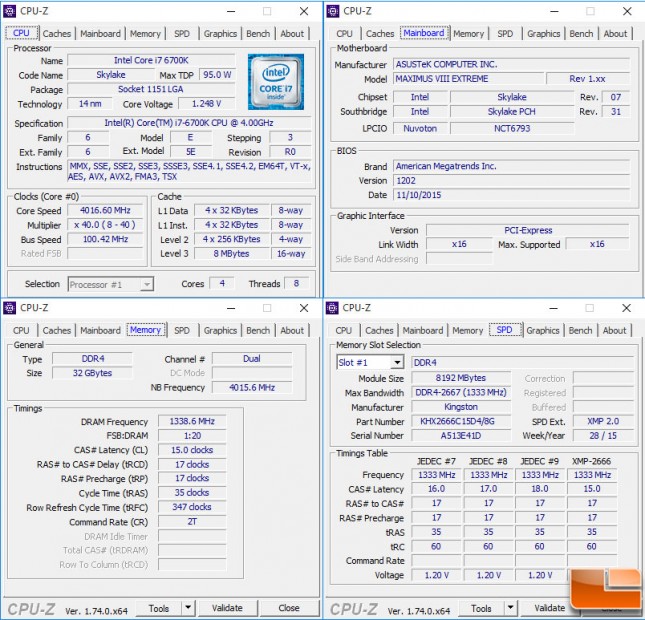Open Graphics tab in Mainboard window

click(x=543, y=34)
